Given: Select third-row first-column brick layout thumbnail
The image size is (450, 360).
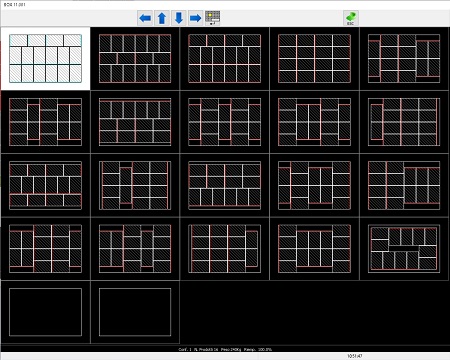Looking at the screenshot, I should 45,185.
